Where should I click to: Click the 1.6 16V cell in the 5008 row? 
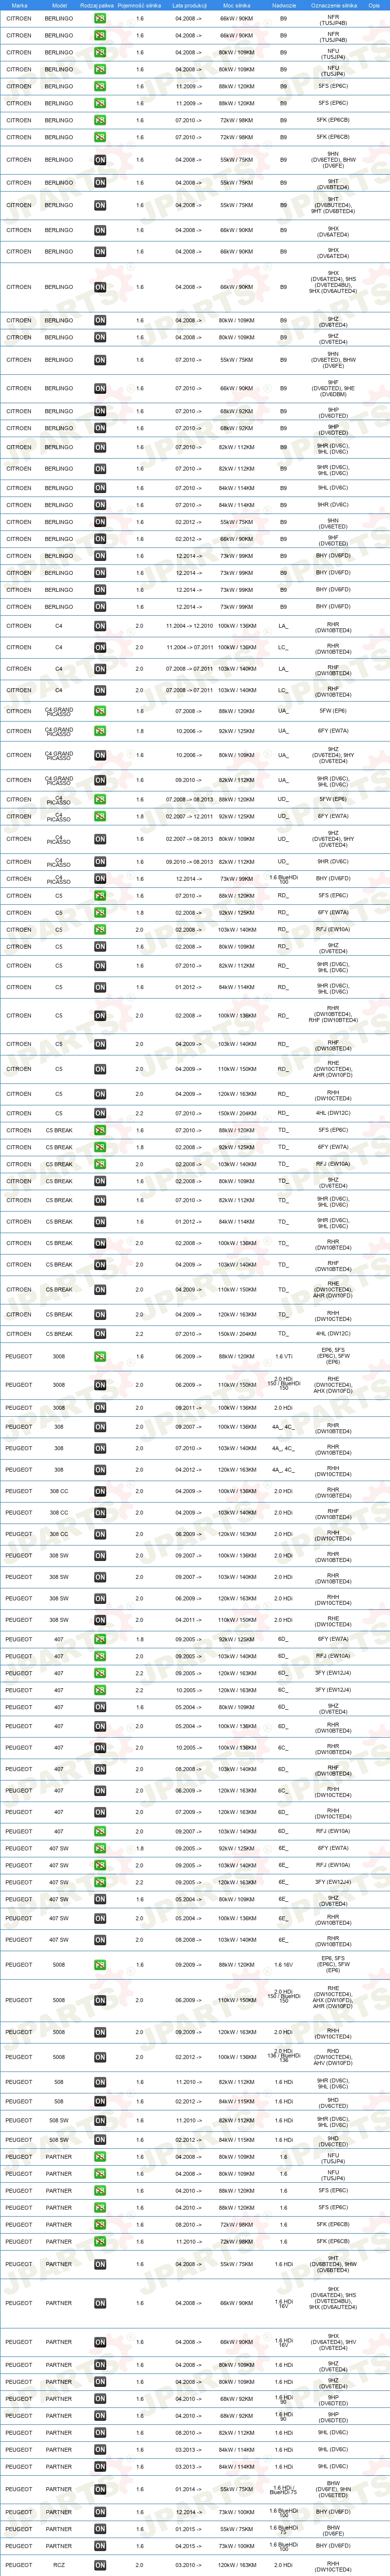(283, 1965)
